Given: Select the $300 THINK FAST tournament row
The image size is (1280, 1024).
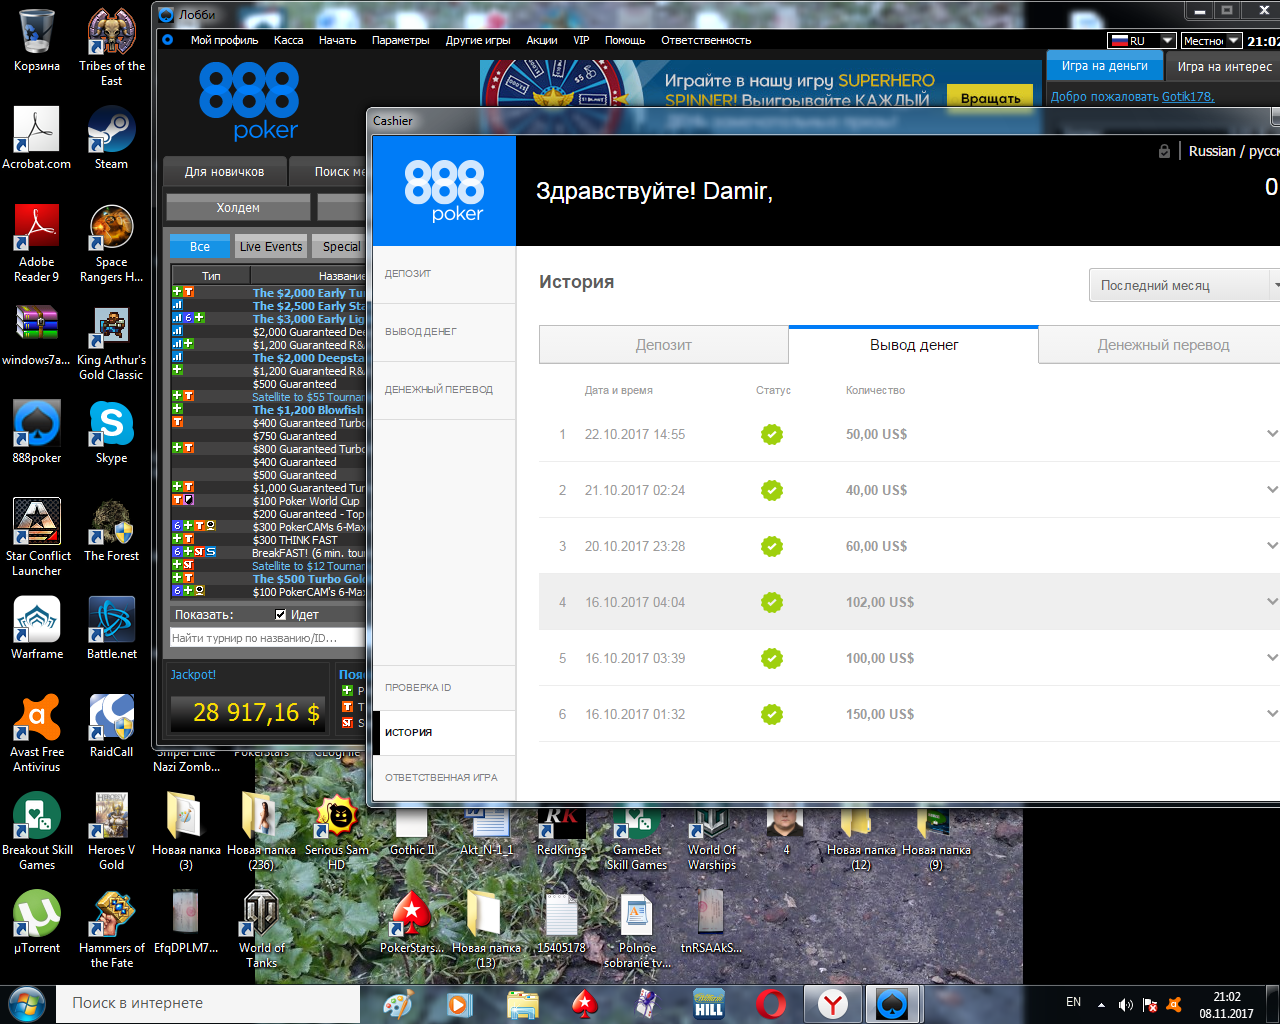Looking at the screenshot, I should (x=270, y=540).
